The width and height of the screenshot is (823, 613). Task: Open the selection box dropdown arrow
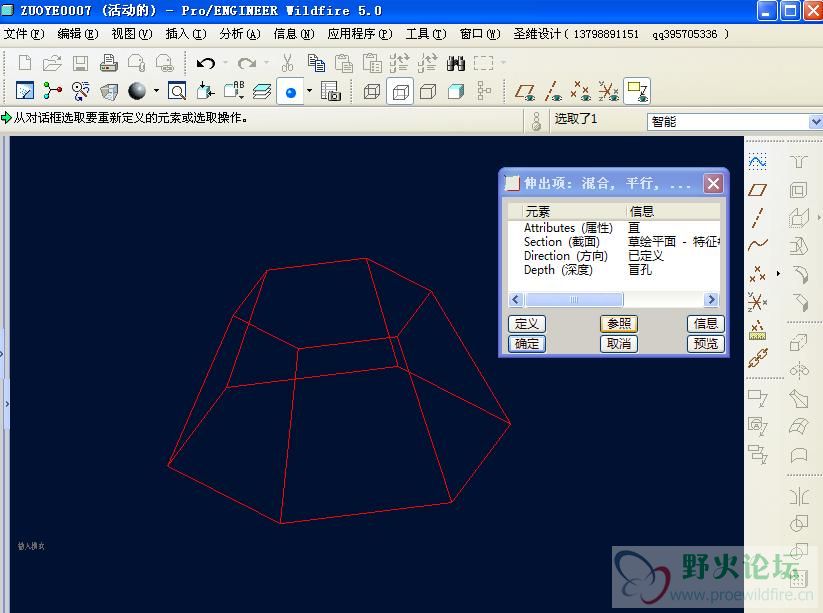tap(503, 63)
